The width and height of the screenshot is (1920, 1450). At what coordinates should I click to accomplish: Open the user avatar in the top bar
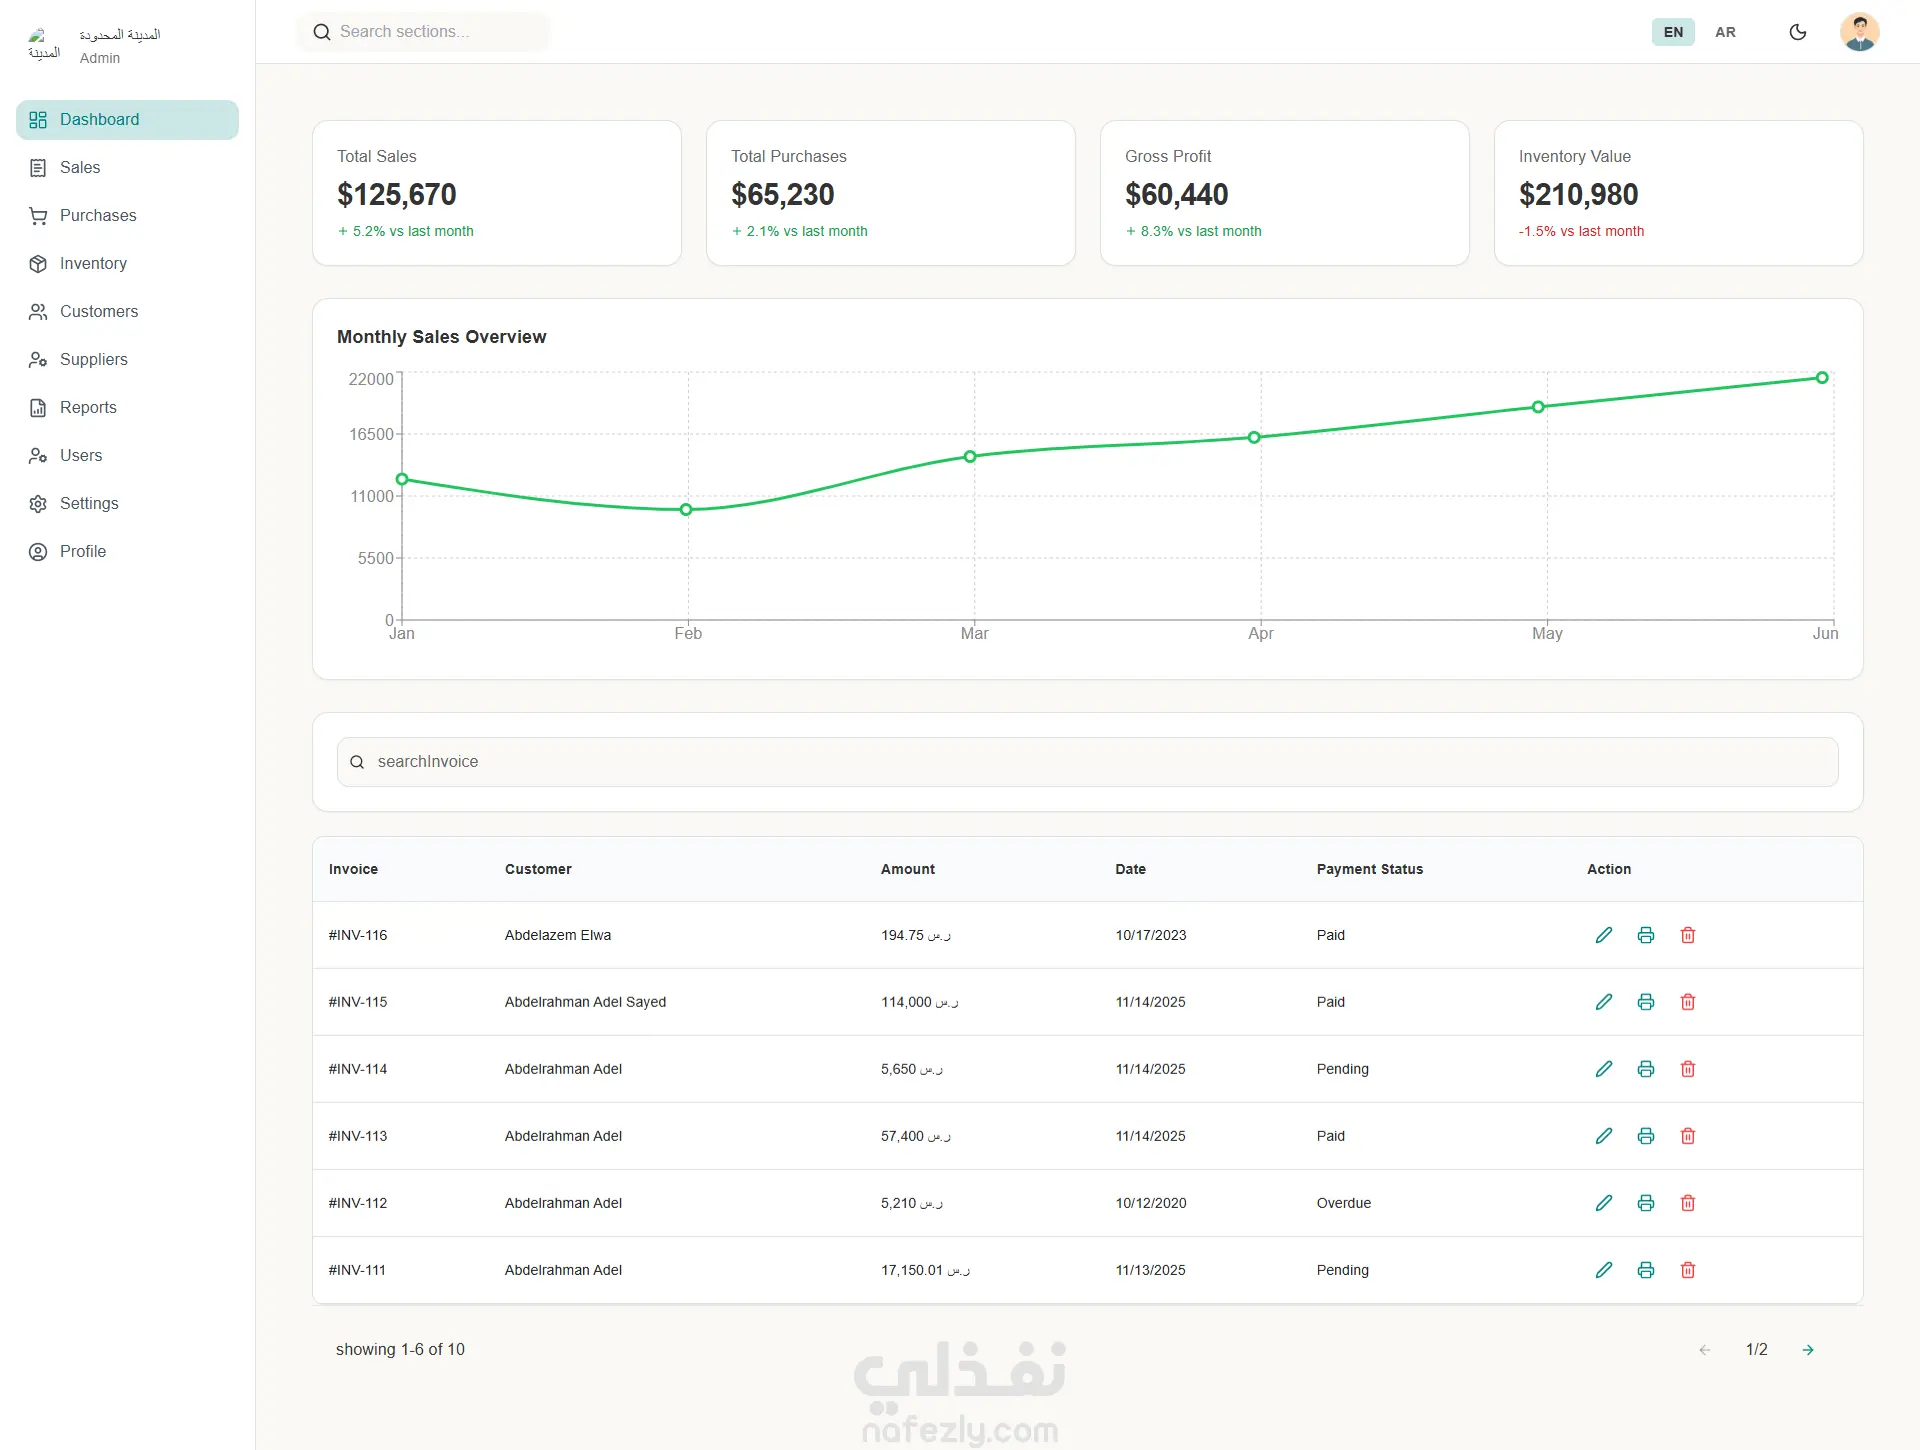pyautogui.click(x=1859, y=32)
